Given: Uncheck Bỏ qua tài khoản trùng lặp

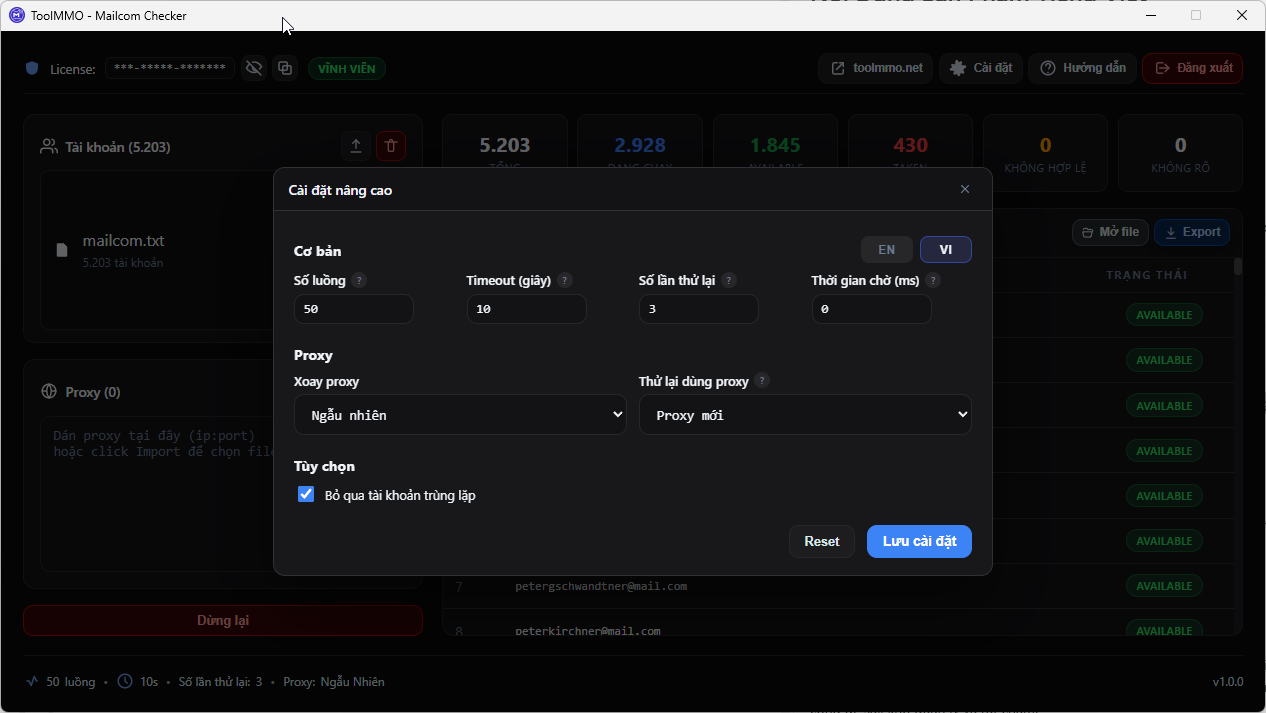Looking at the screenshot, I should [x=306, y=494].
